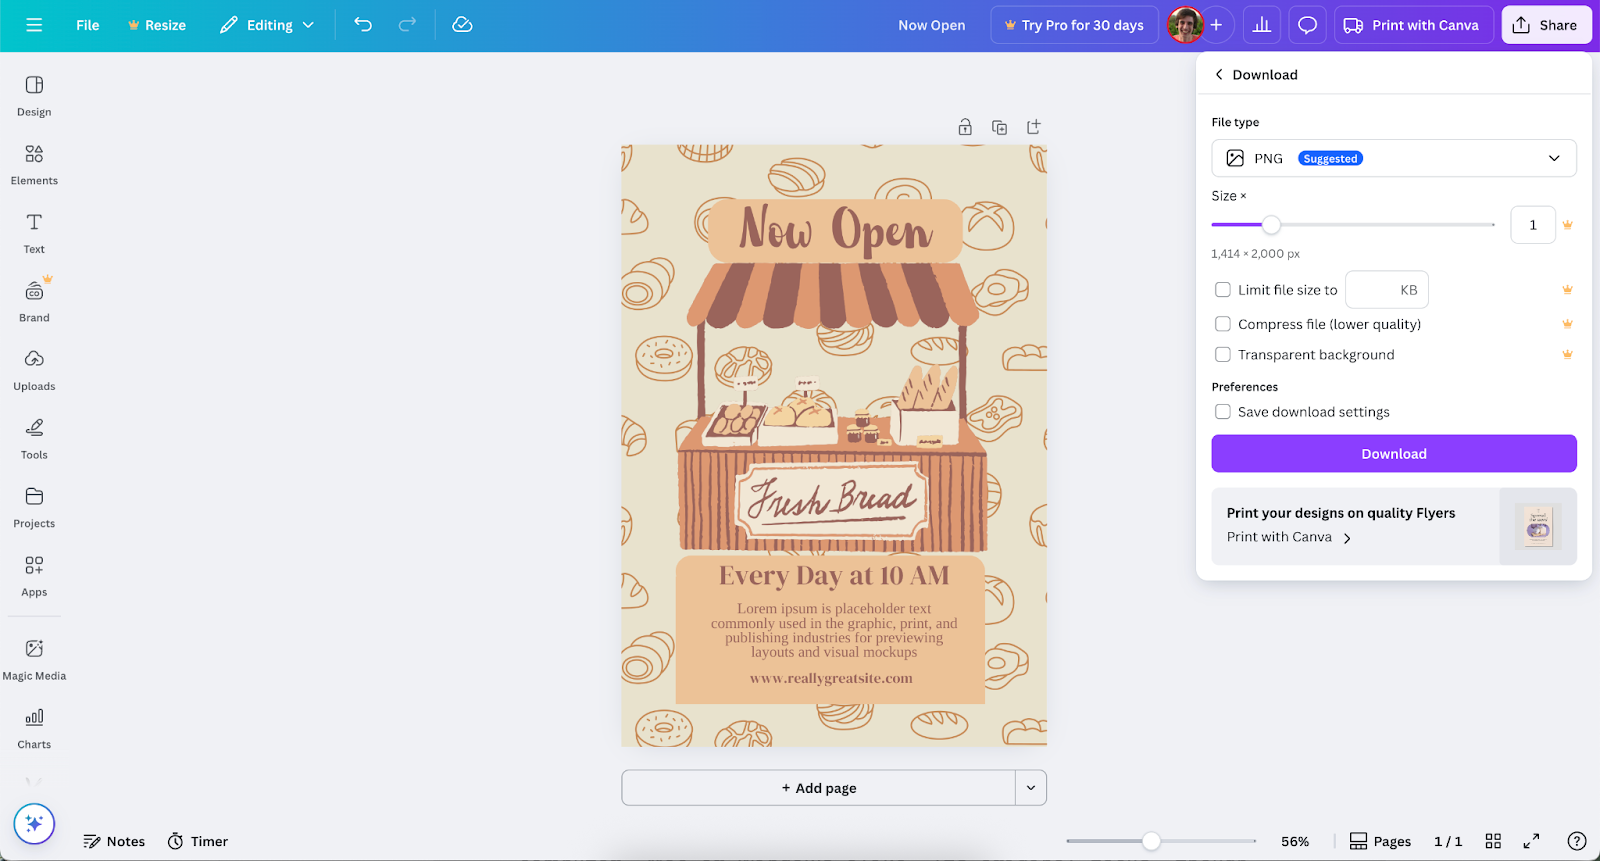Select the Text tool in sidebar
The height and width of the screenshot is (861, 1600).
point(34,233)
